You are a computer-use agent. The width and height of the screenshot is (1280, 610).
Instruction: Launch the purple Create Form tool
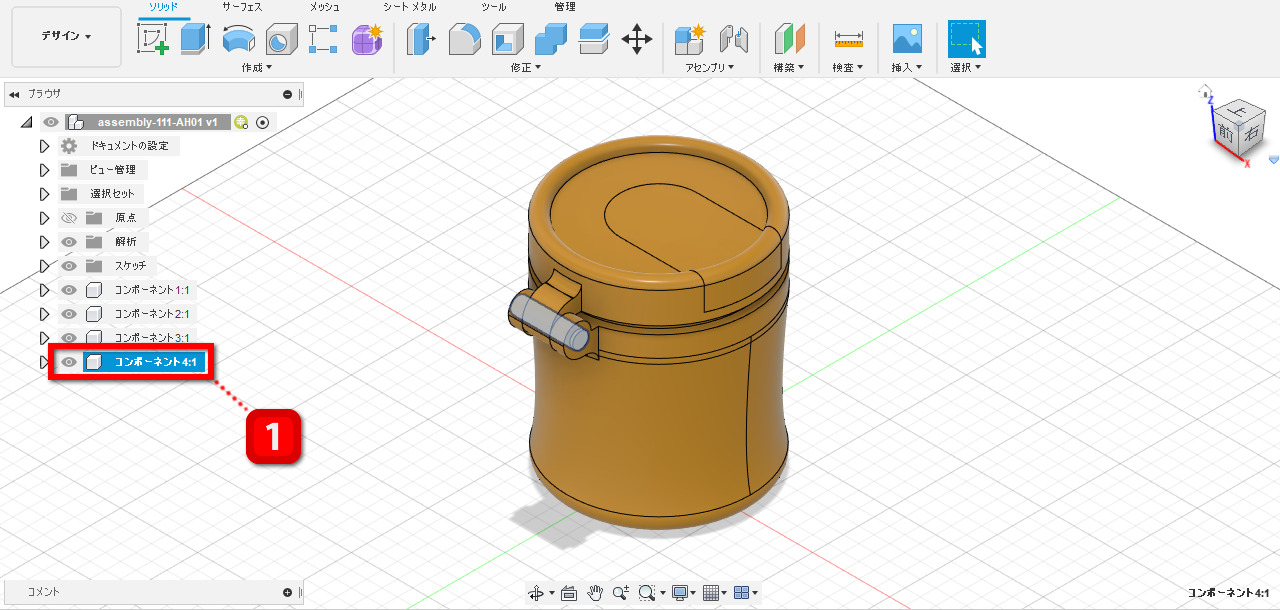(x=367, y=39)
